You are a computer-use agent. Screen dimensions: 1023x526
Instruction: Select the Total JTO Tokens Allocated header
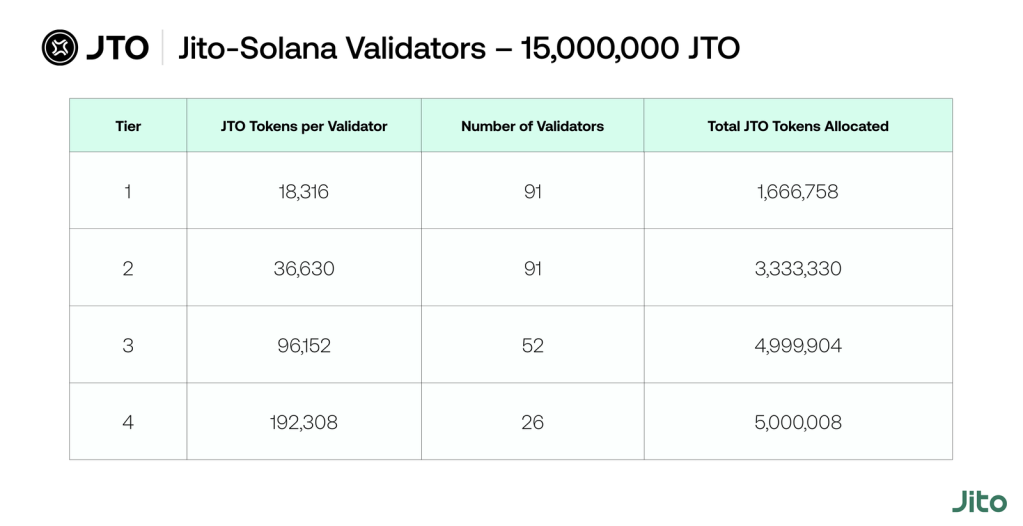[798, 126]
